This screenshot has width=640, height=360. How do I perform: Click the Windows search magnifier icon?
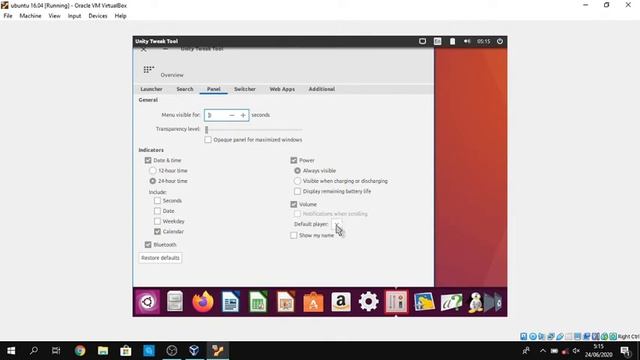click(34, 351)
